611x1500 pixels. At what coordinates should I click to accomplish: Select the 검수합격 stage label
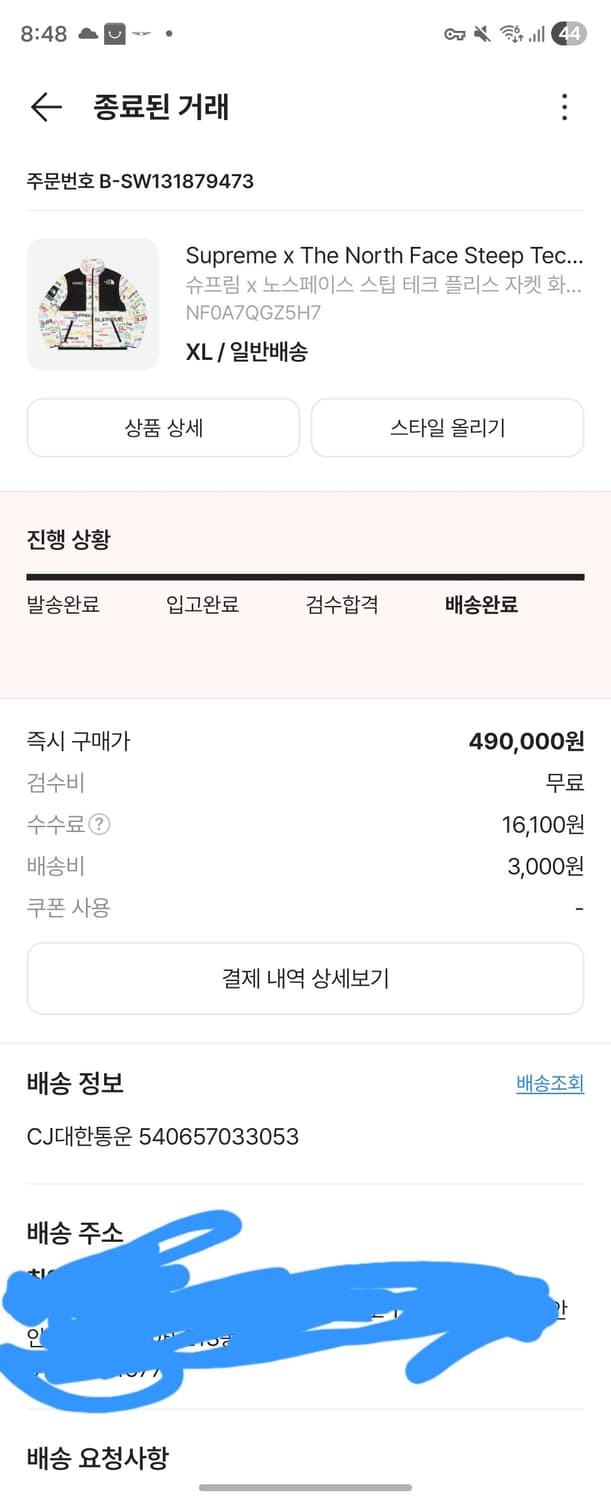pyautogui.click(x=339, y=605)
